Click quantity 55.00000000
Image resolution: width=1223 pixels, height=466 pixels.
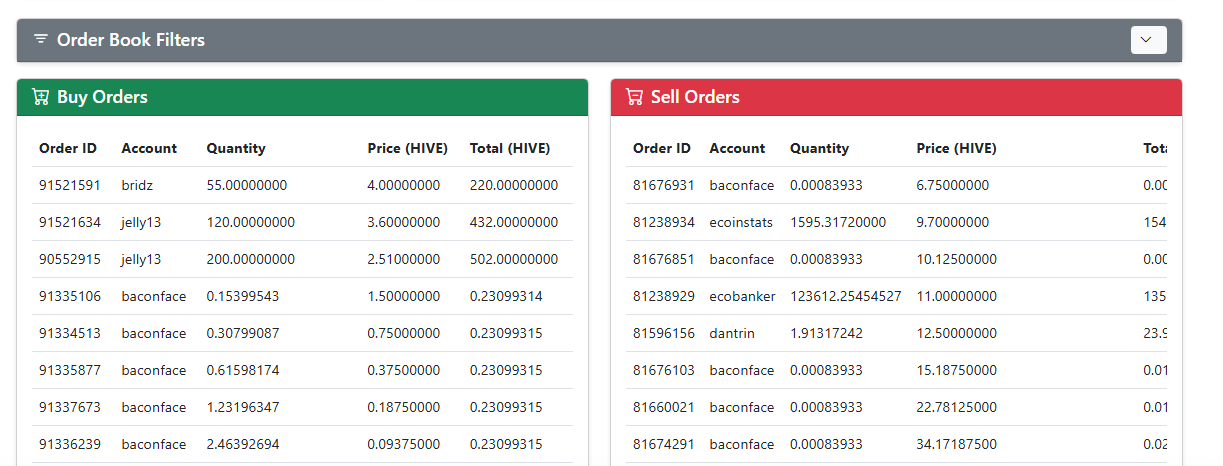(247, 185)
